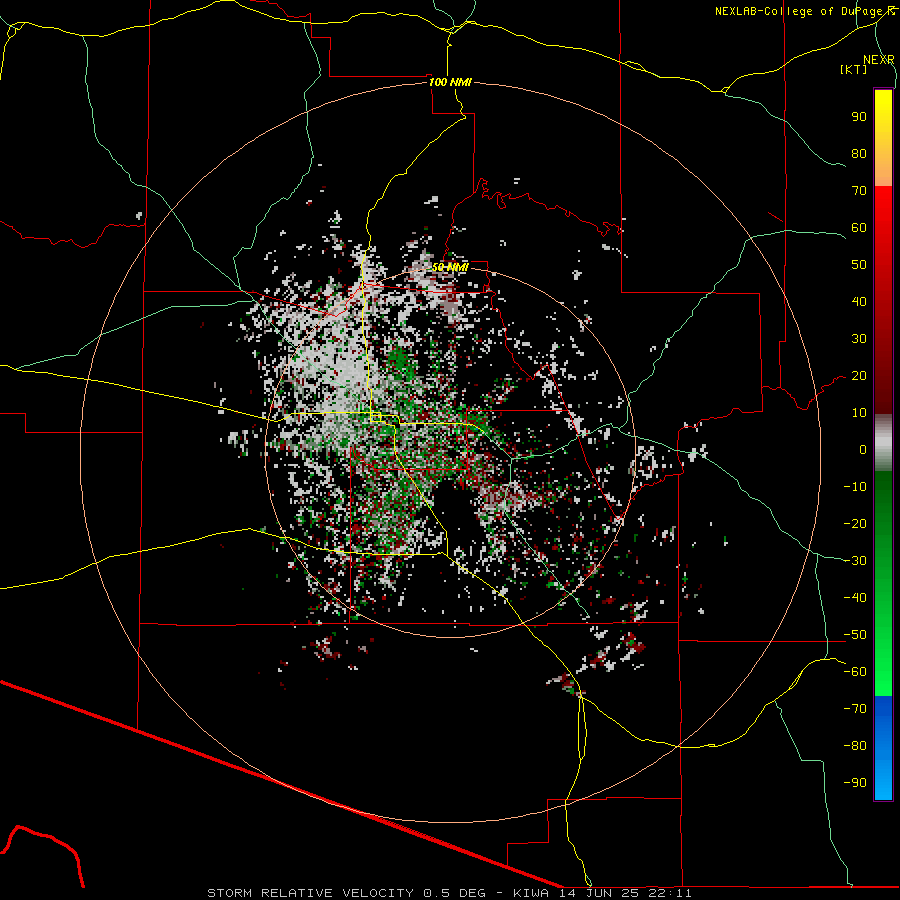Click the positive "50" velocity scale label
Image resolution: width=900 pixels, height=900 pixels.
pos(859,265)
